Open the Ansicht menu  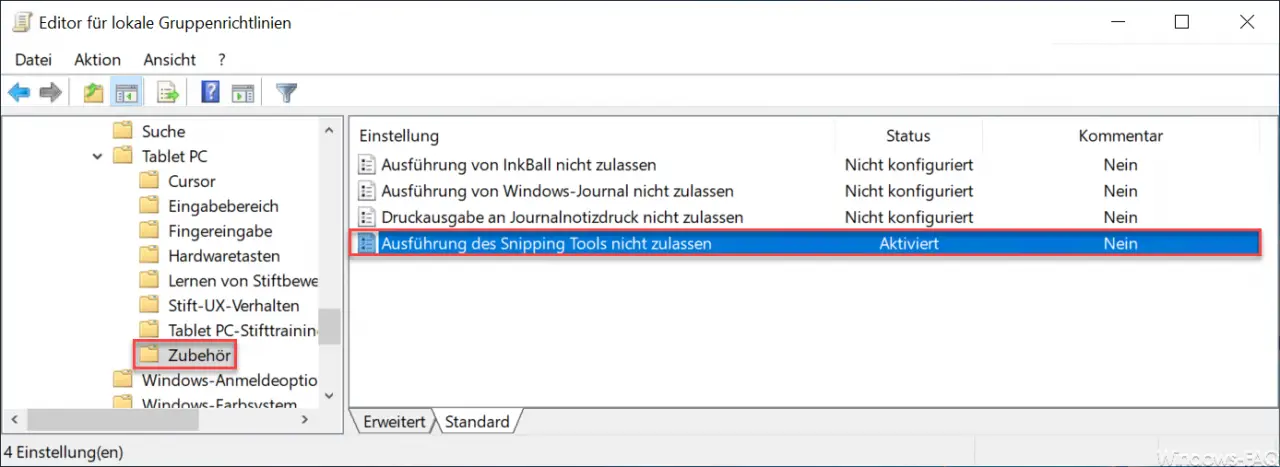[x=170, y=60]
